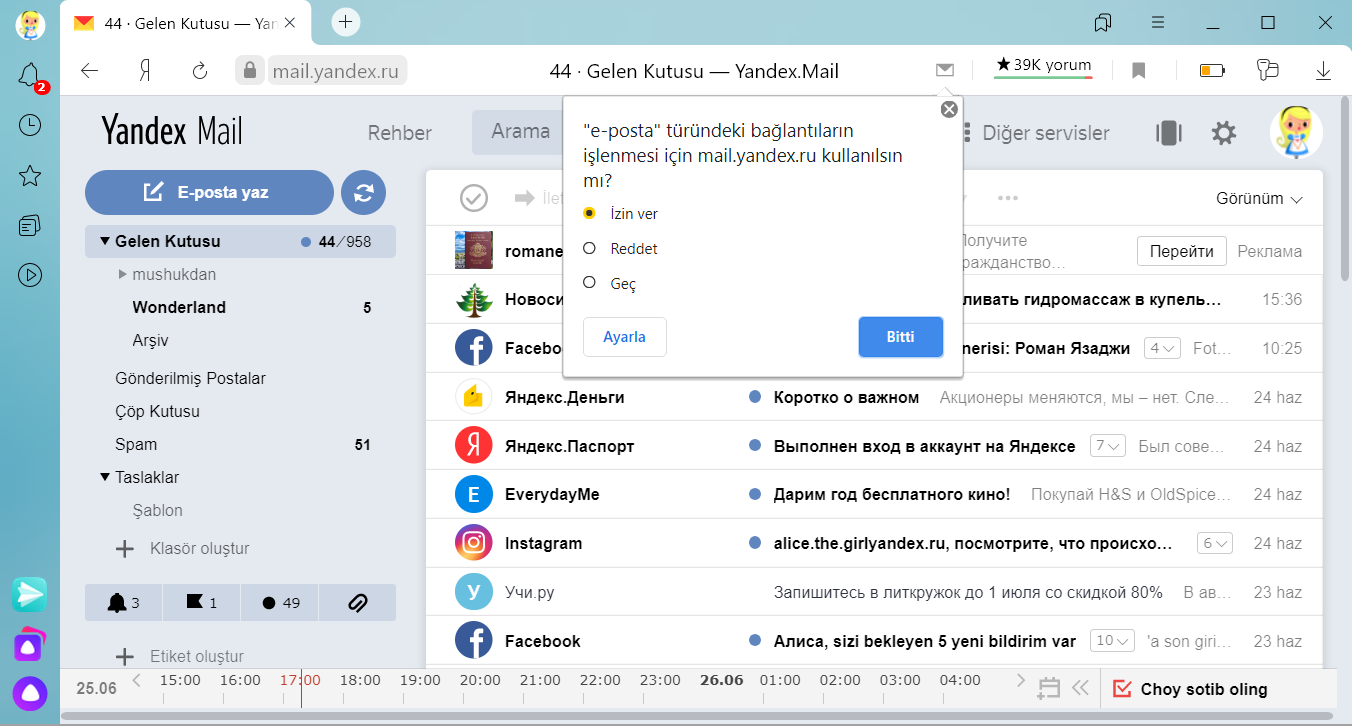This screenshot has width=1352, height=726.
Task: Expand thread of 6 Instagram messages
Action: coord(1215,543)
